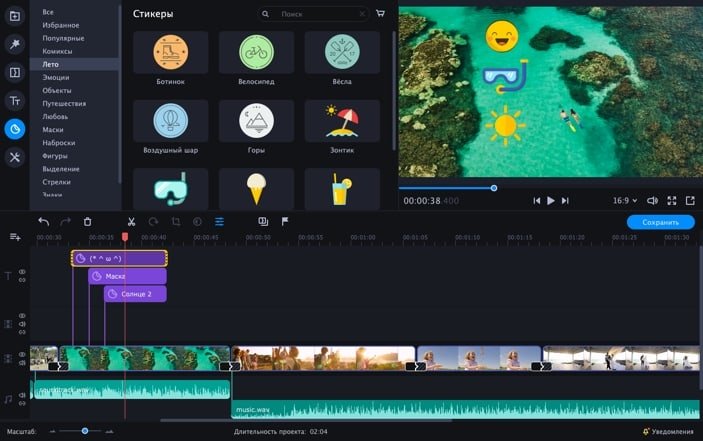Select the Путешествия sticker category
Screen dimensions: 703x441
pos(64,103)
